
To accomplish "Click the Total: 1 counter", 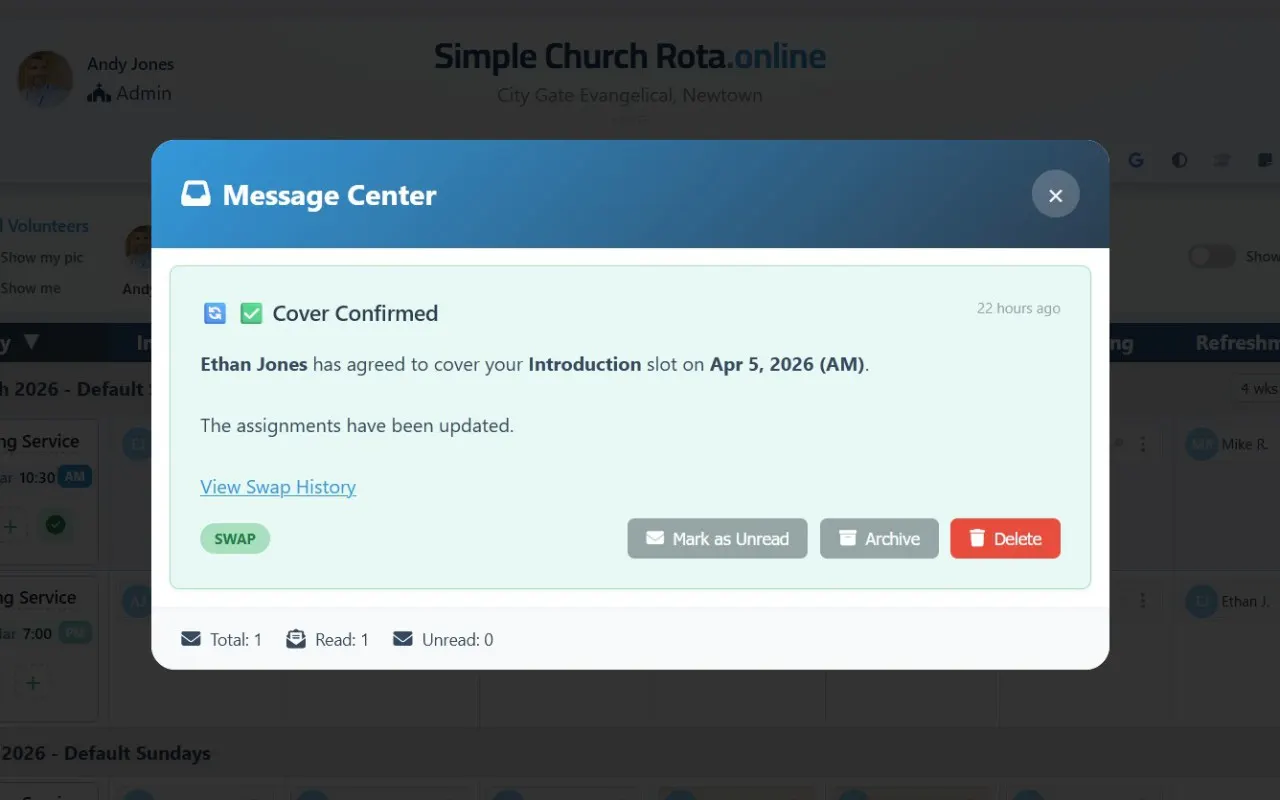I will [x=221, y=639].
